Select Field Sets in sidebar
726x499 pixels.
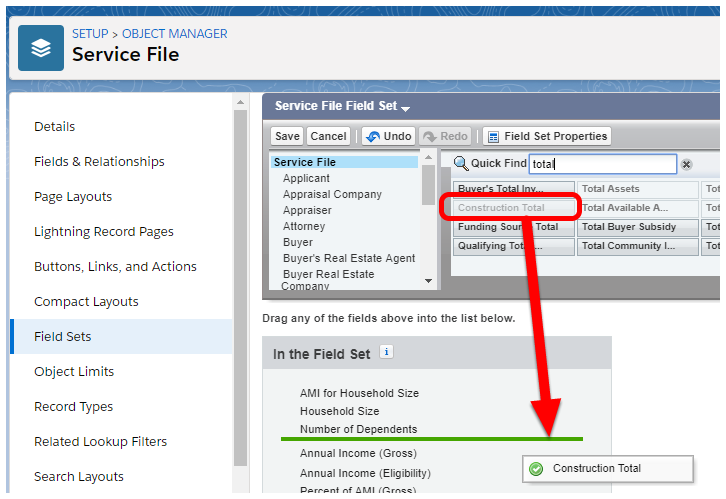tap(121, 337)
